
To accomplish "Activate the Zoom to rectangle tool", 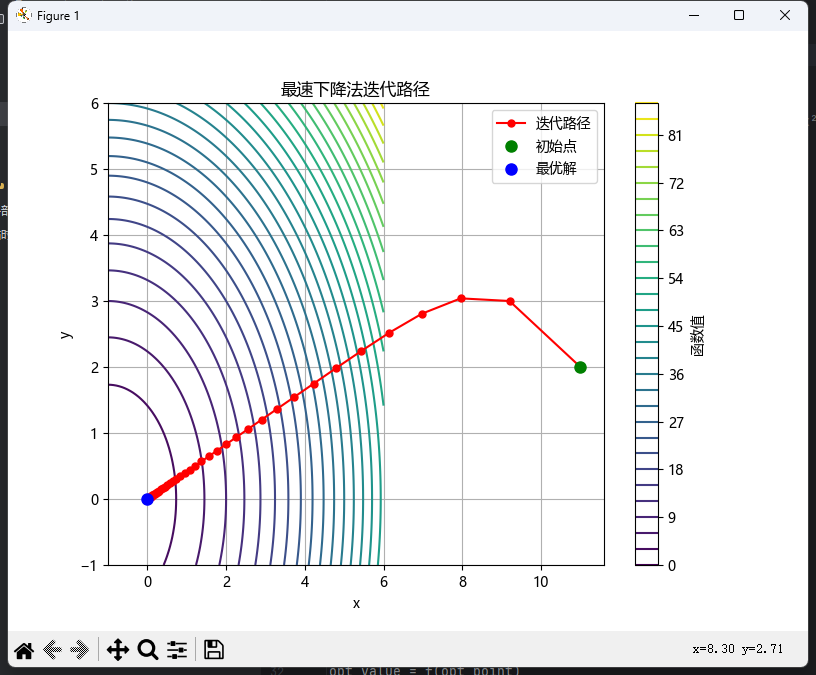I will (x=148, y=650).
